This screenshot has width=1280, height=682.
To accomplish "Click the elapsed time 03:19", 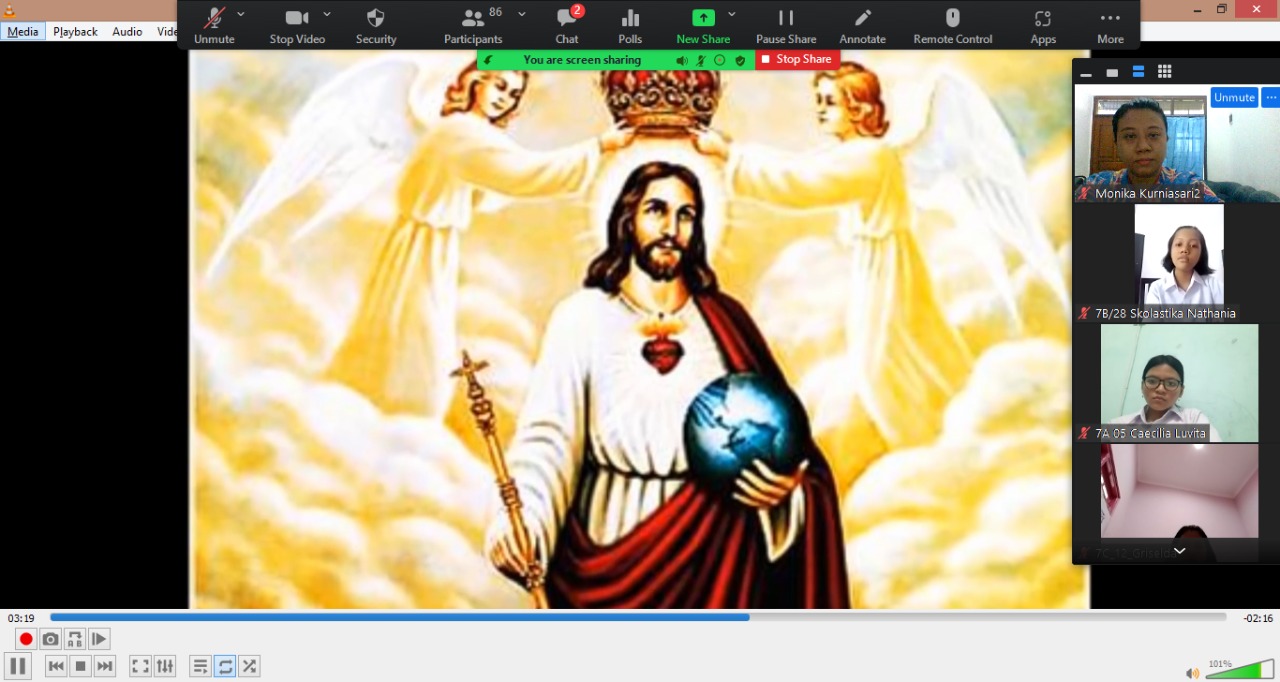I will [21, 618].
